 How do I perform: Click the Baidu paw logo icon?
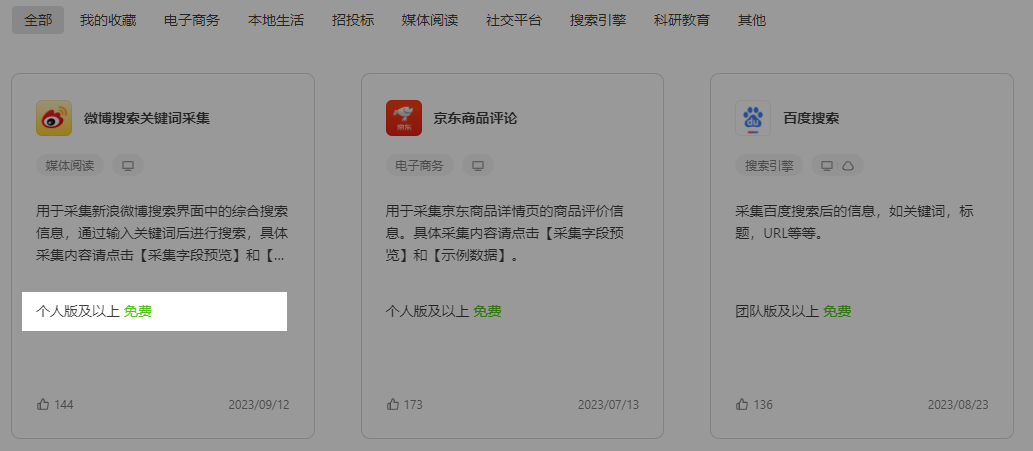pos(753,118)
